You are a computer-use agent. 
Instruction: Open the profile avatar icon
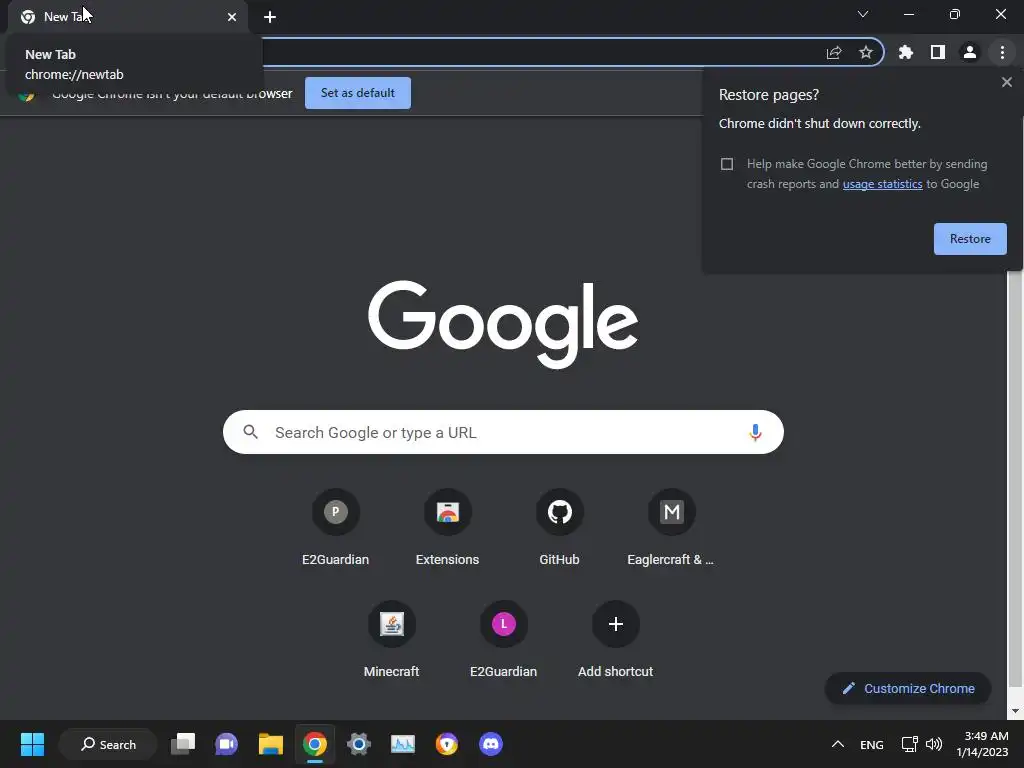tap(969, 52)
